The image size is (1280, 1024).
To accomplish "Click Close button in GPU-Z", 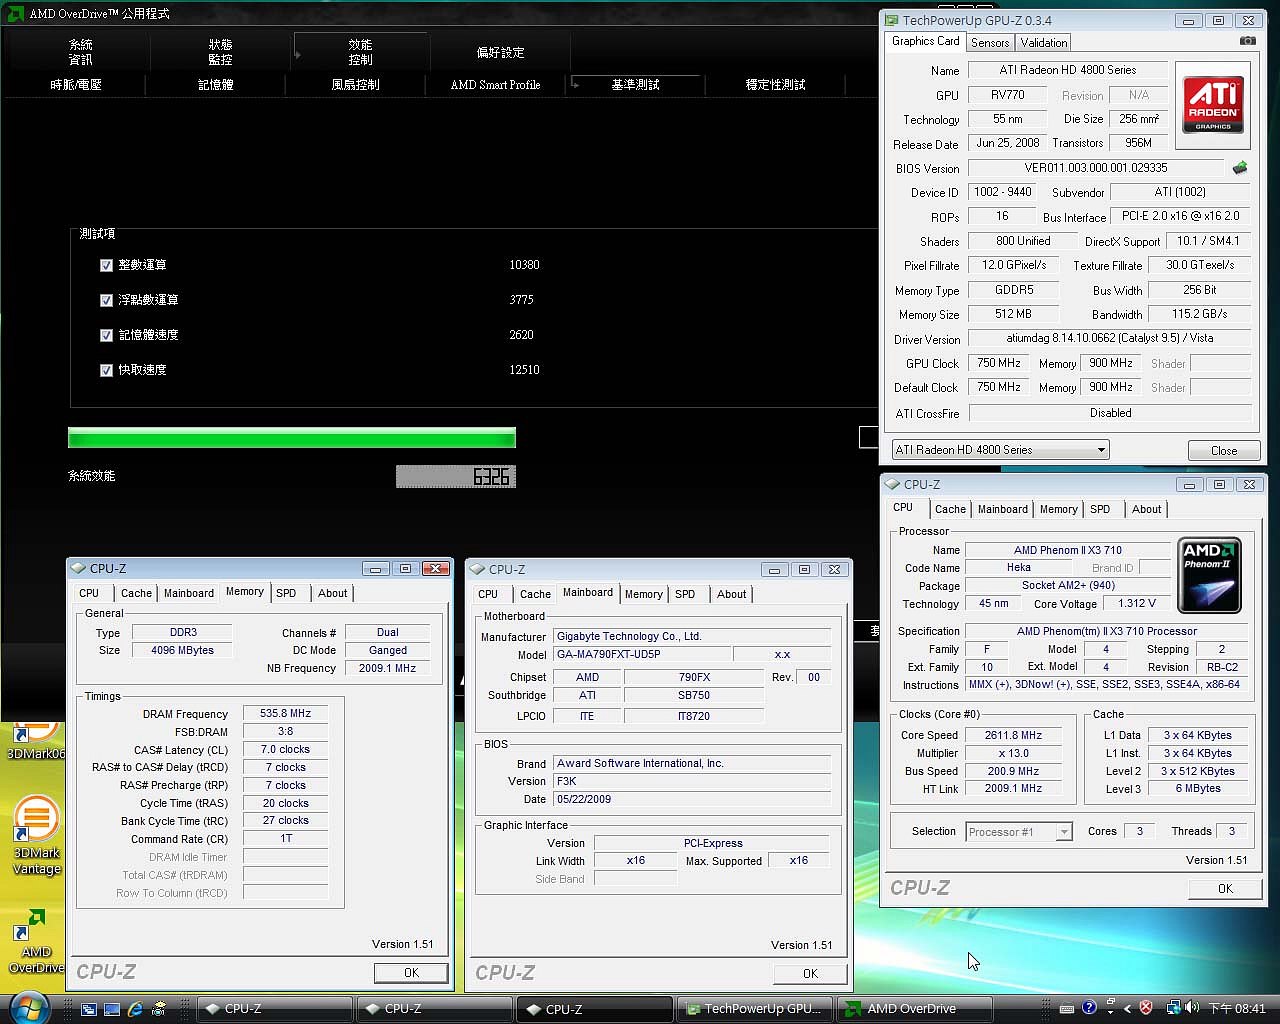I will (1224, 451).
